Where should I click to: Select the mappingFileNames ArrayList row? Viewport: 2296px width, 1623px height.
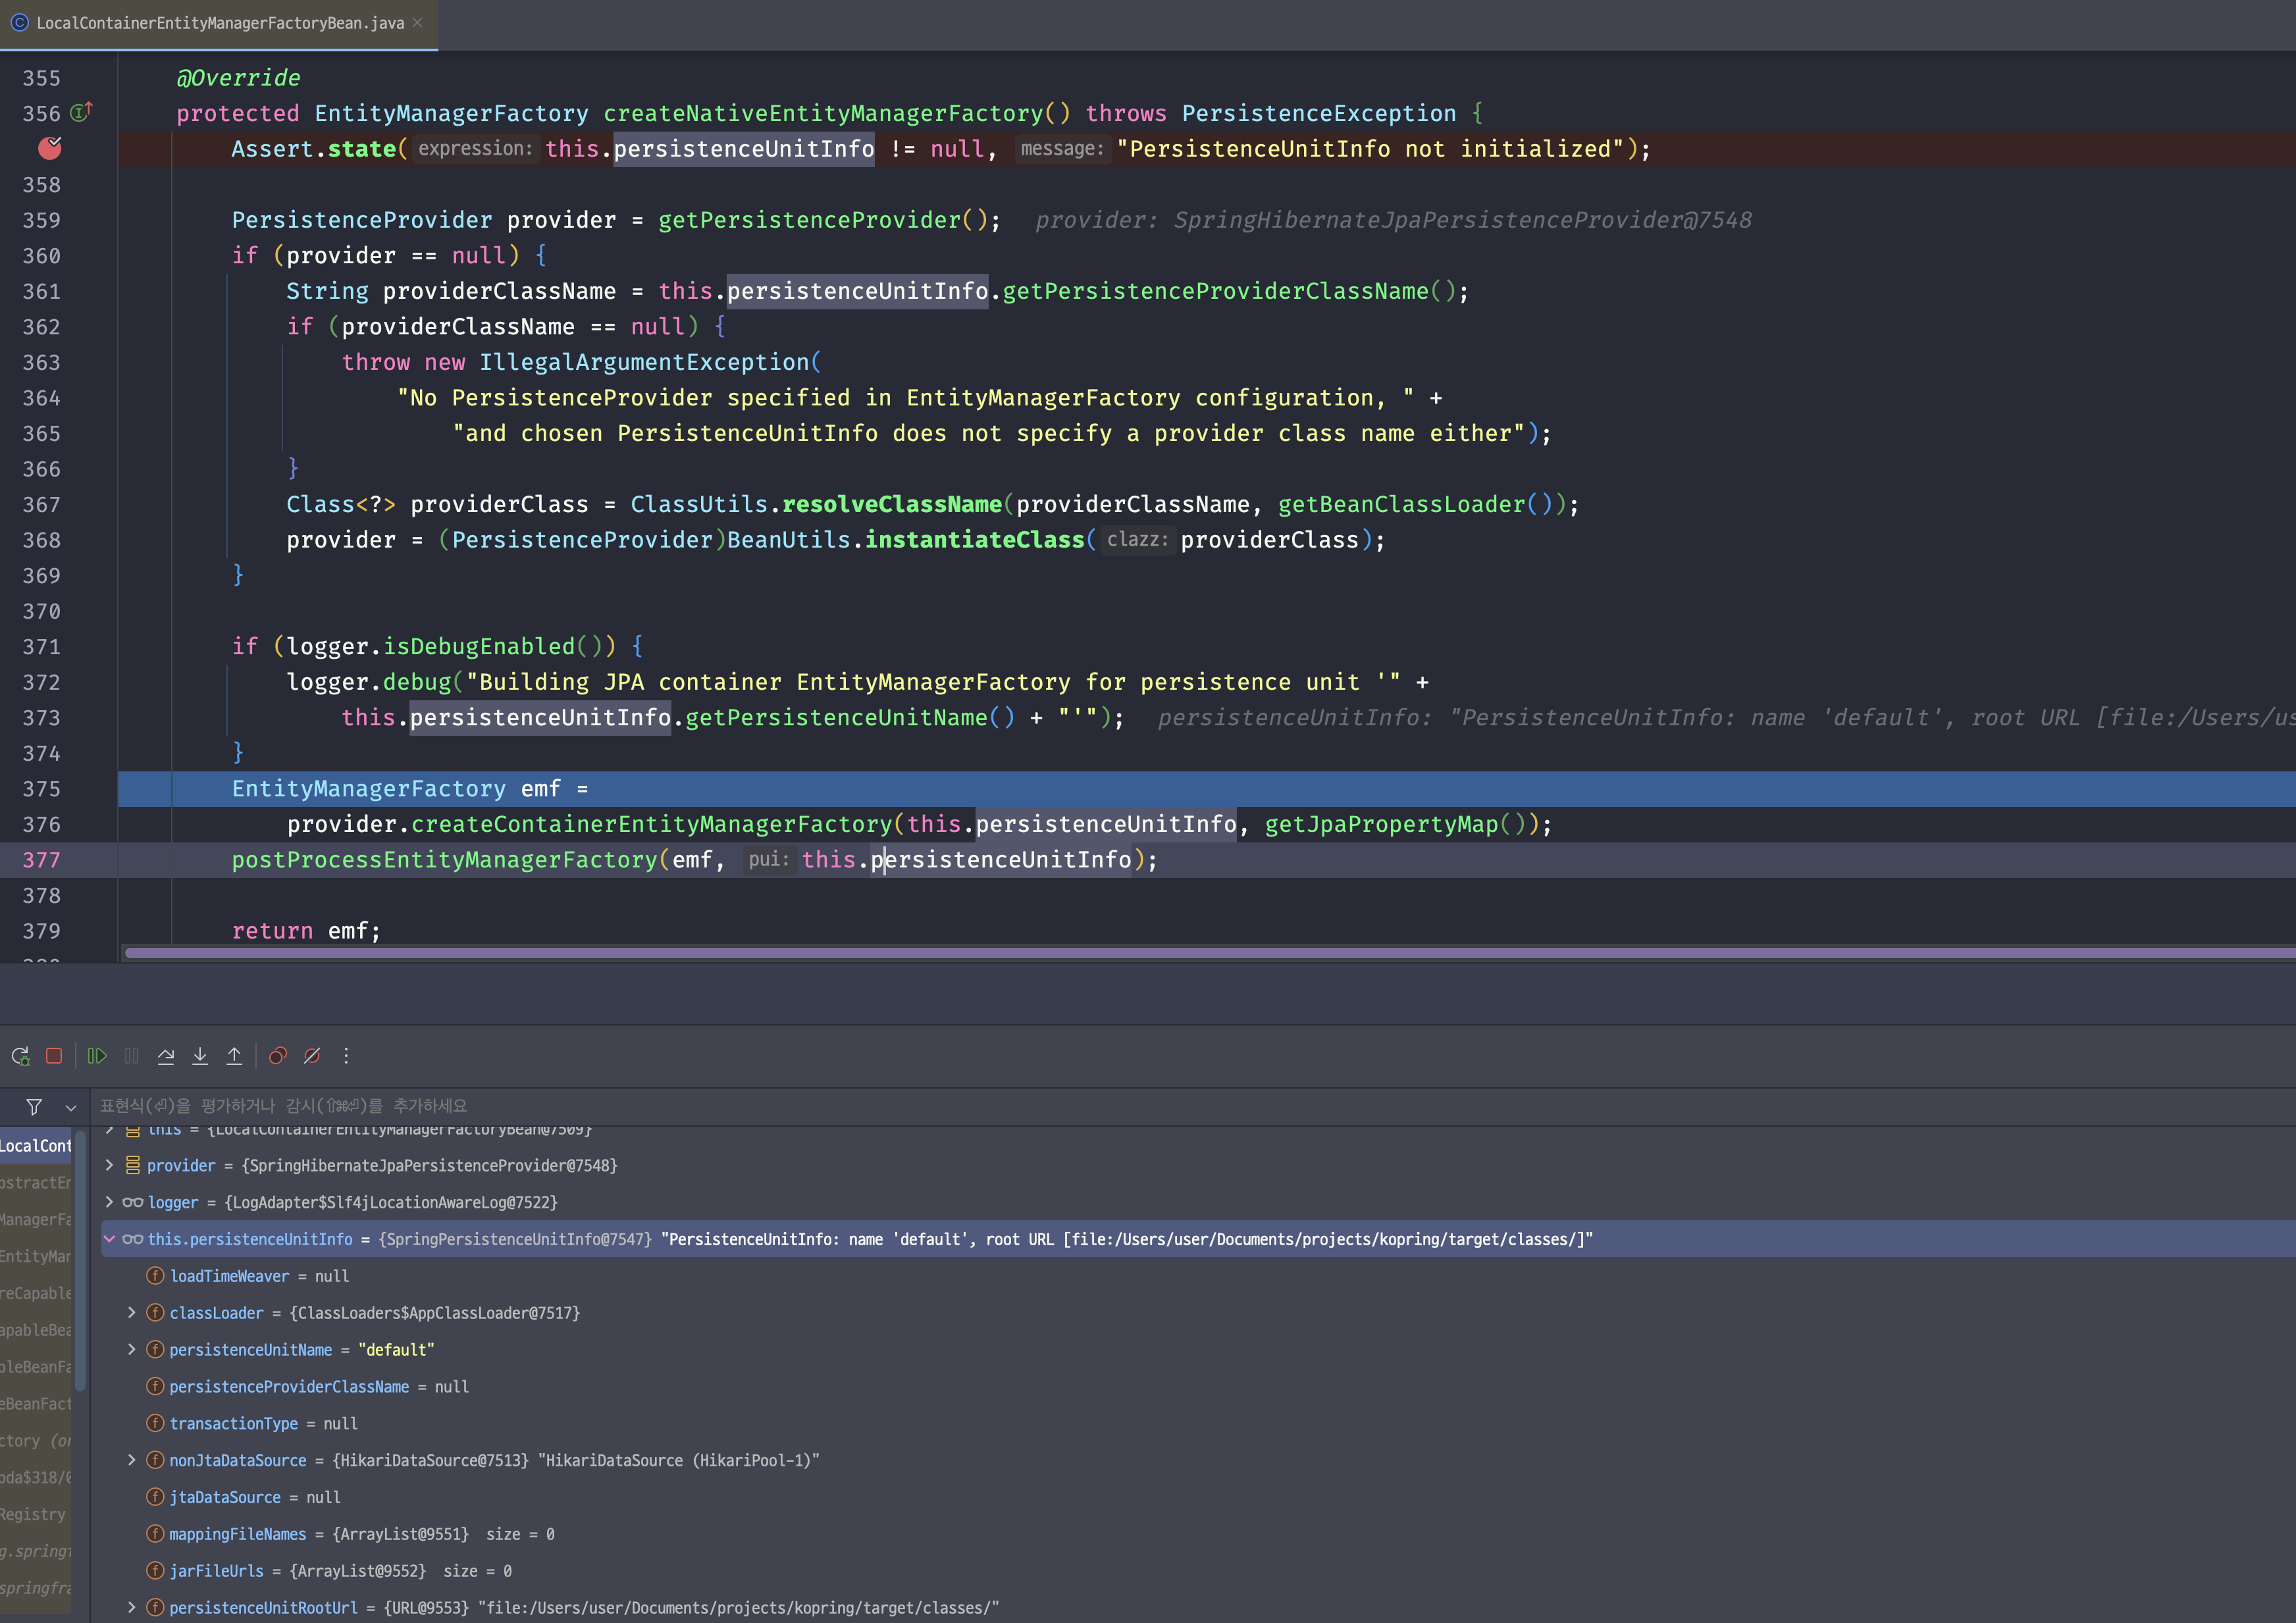tap(1198, 1534)
